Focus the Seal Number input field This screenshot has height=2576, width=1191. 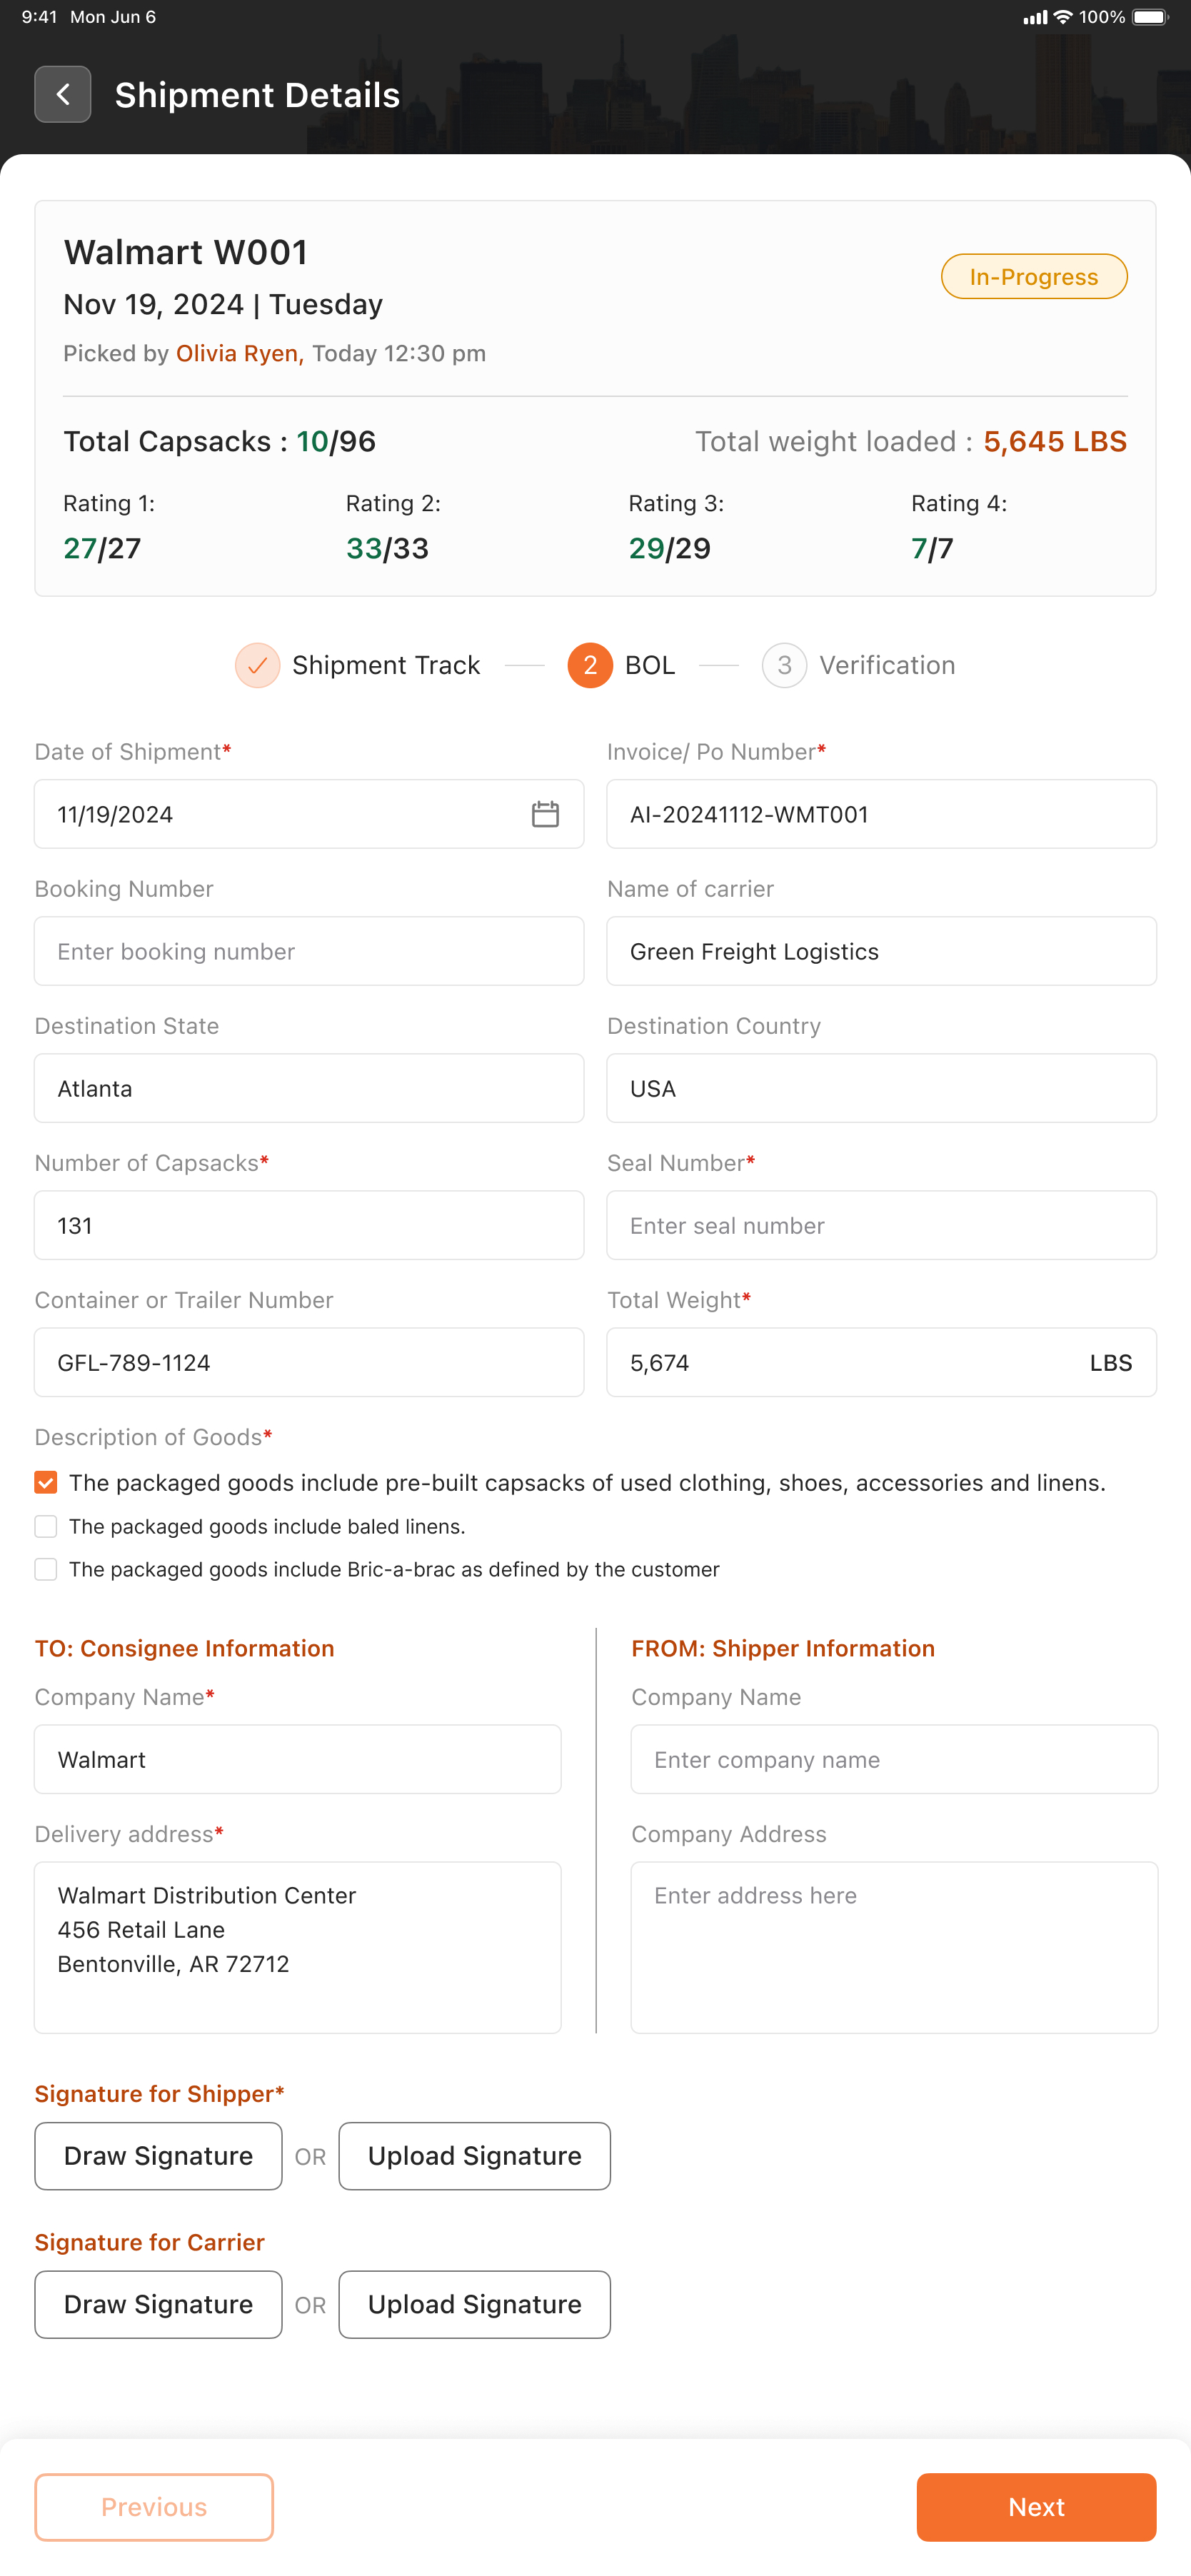coord(881,1225)
